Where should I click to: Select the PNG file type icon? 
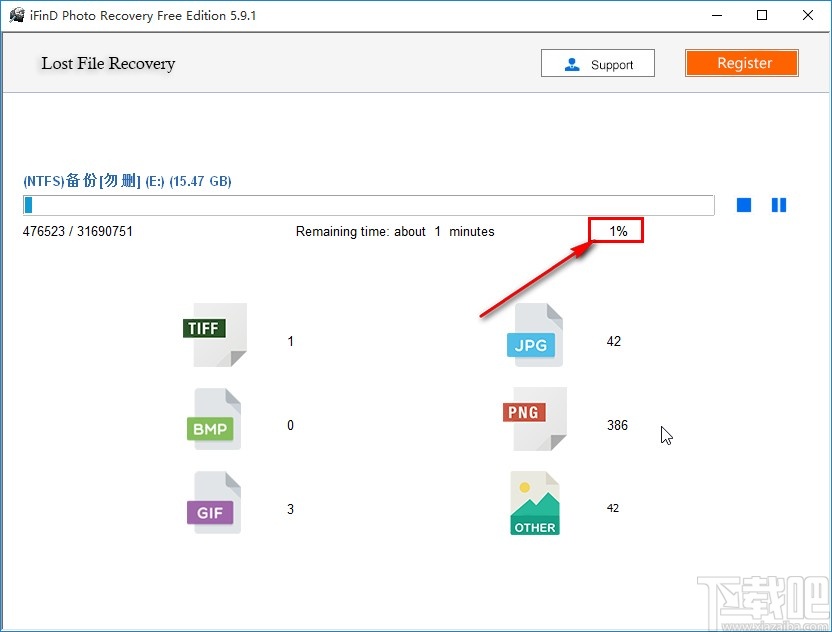(535, 419)
